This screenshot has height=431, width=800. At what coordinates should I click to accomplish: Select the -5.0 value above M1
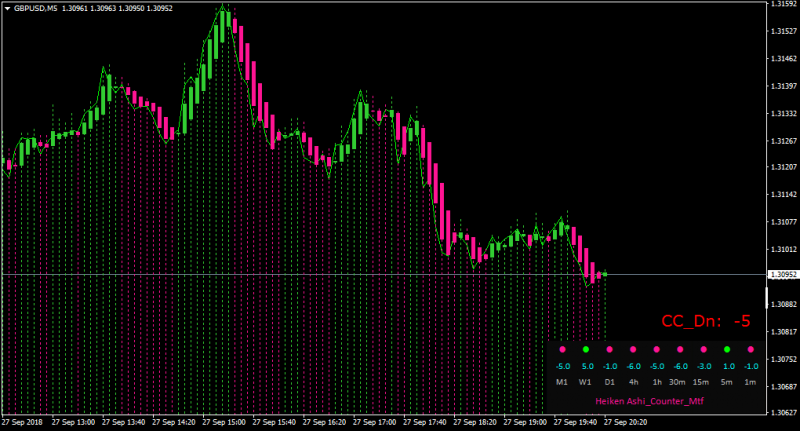coord(562,366)
